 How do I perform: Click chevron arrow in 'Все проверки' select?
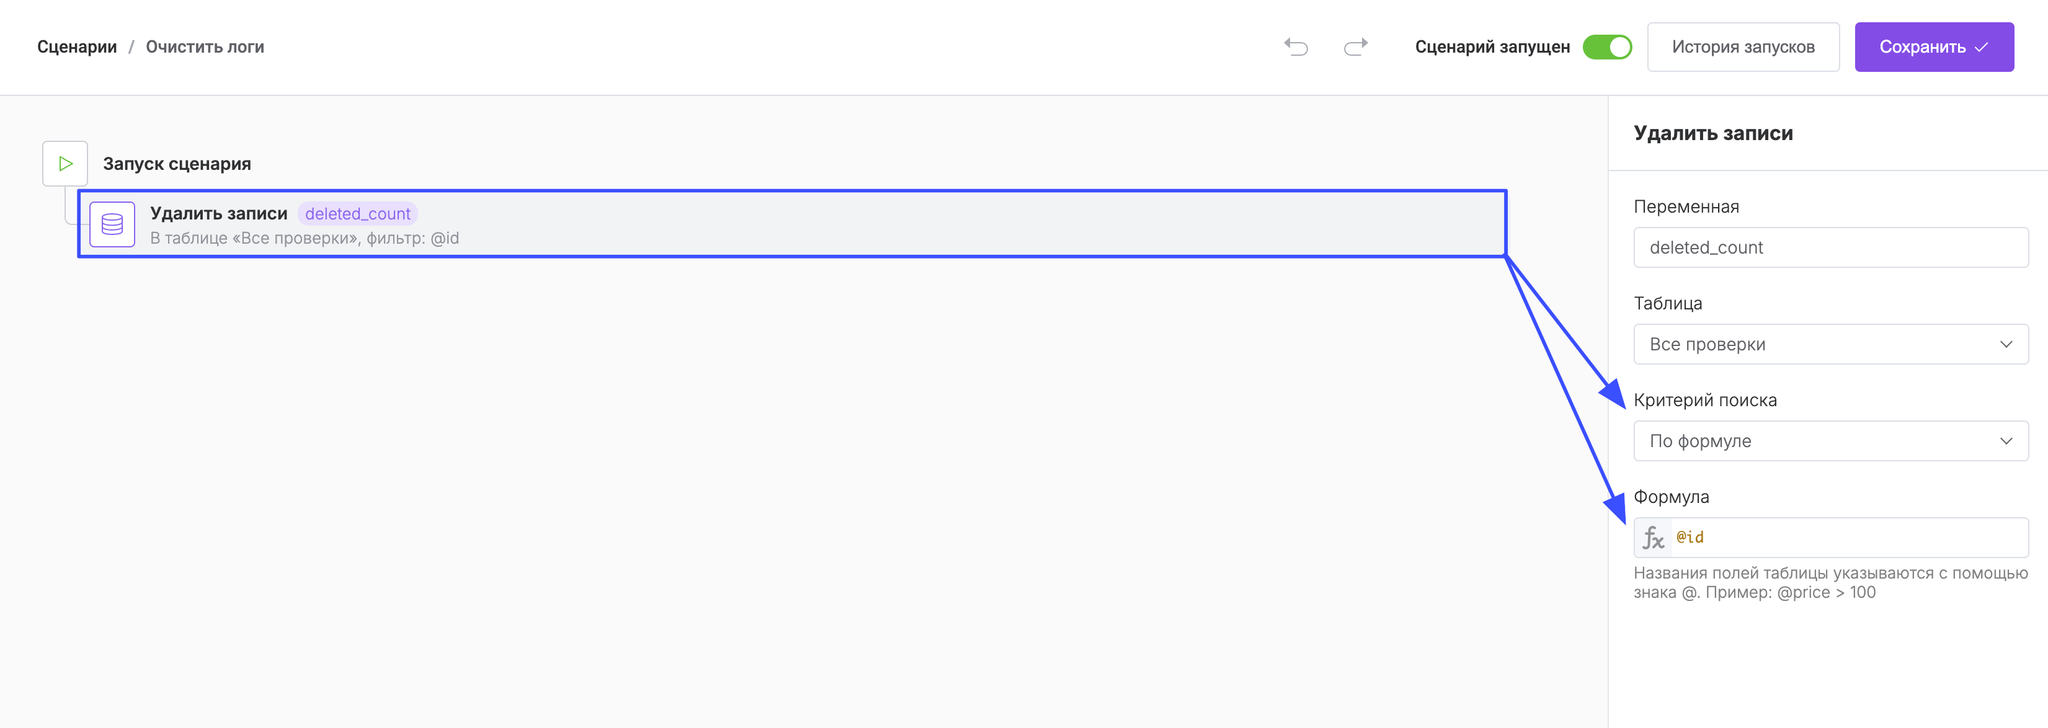click(x=2005, y=344)
